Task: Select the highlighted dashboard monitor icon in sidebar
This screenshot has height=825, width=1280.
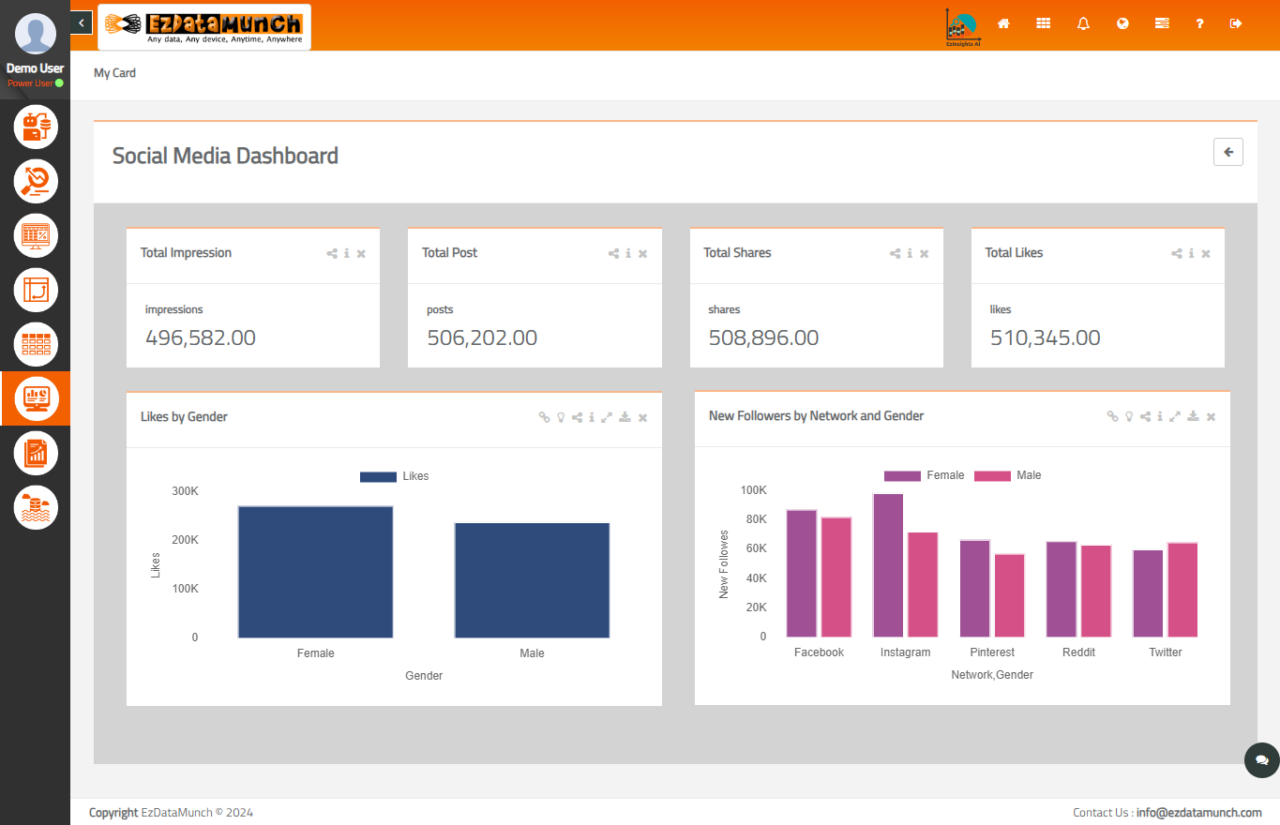Action: (x=35, y=398)
